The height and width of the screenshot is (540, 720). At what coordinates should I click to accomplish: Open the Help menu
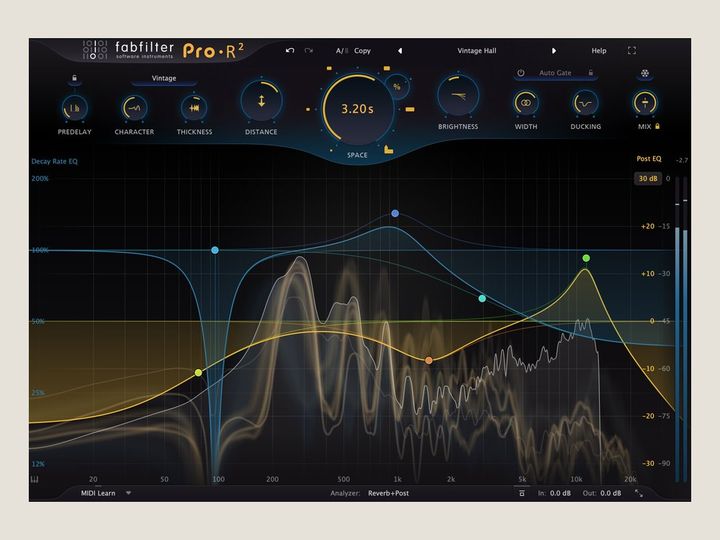[x=599, y=51]
